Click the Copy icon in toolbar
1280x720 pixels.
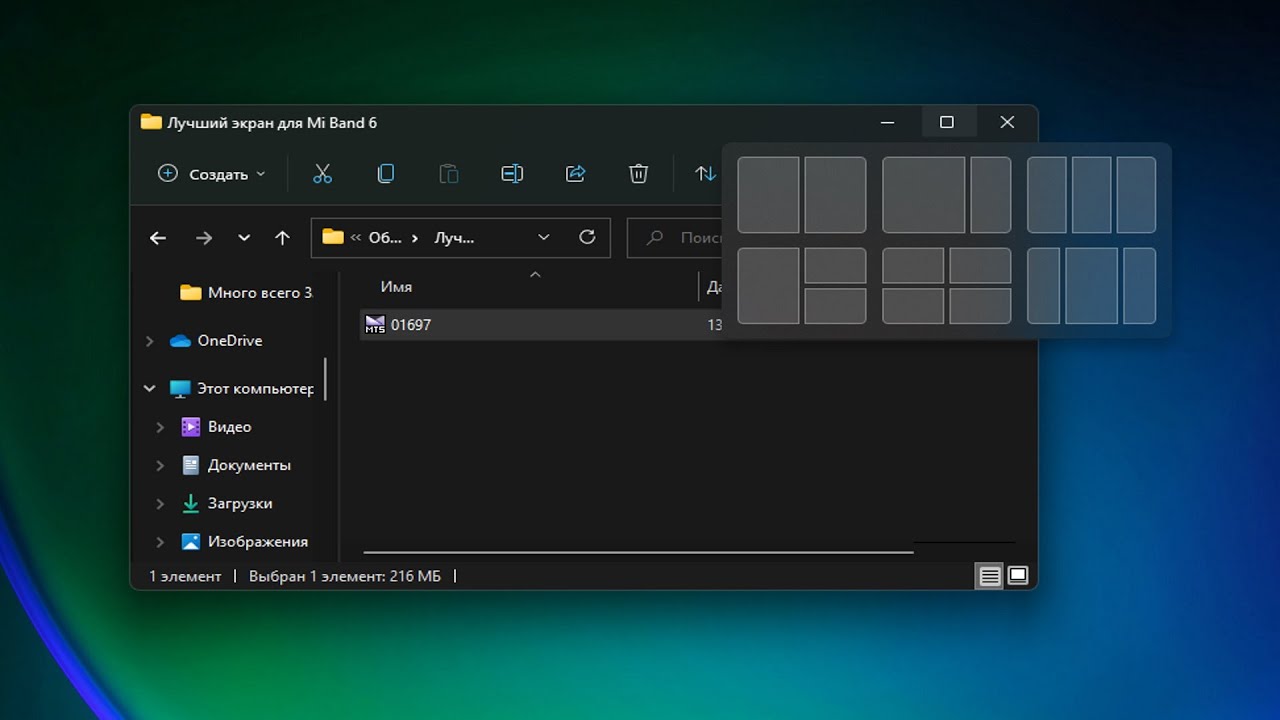[386, 174]
